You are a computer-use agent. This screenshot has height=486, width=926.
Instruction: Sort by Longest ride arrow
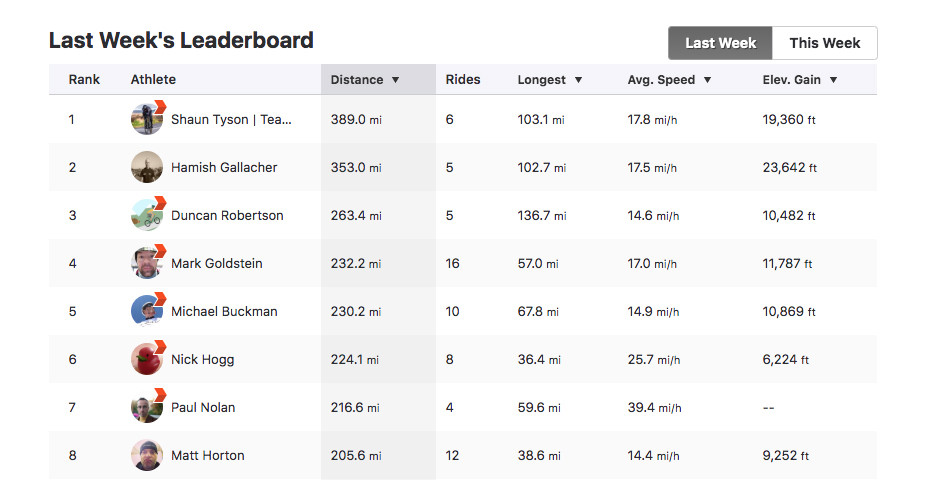pyautogui.click(x=579, y=80)
